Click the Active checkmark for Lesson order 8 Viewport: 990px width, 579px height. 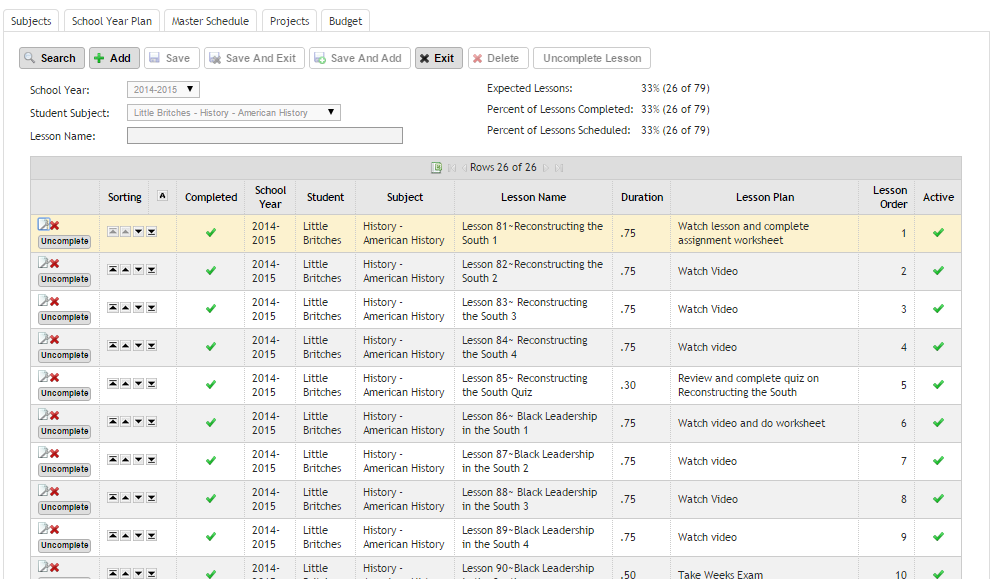pos(938,498)
